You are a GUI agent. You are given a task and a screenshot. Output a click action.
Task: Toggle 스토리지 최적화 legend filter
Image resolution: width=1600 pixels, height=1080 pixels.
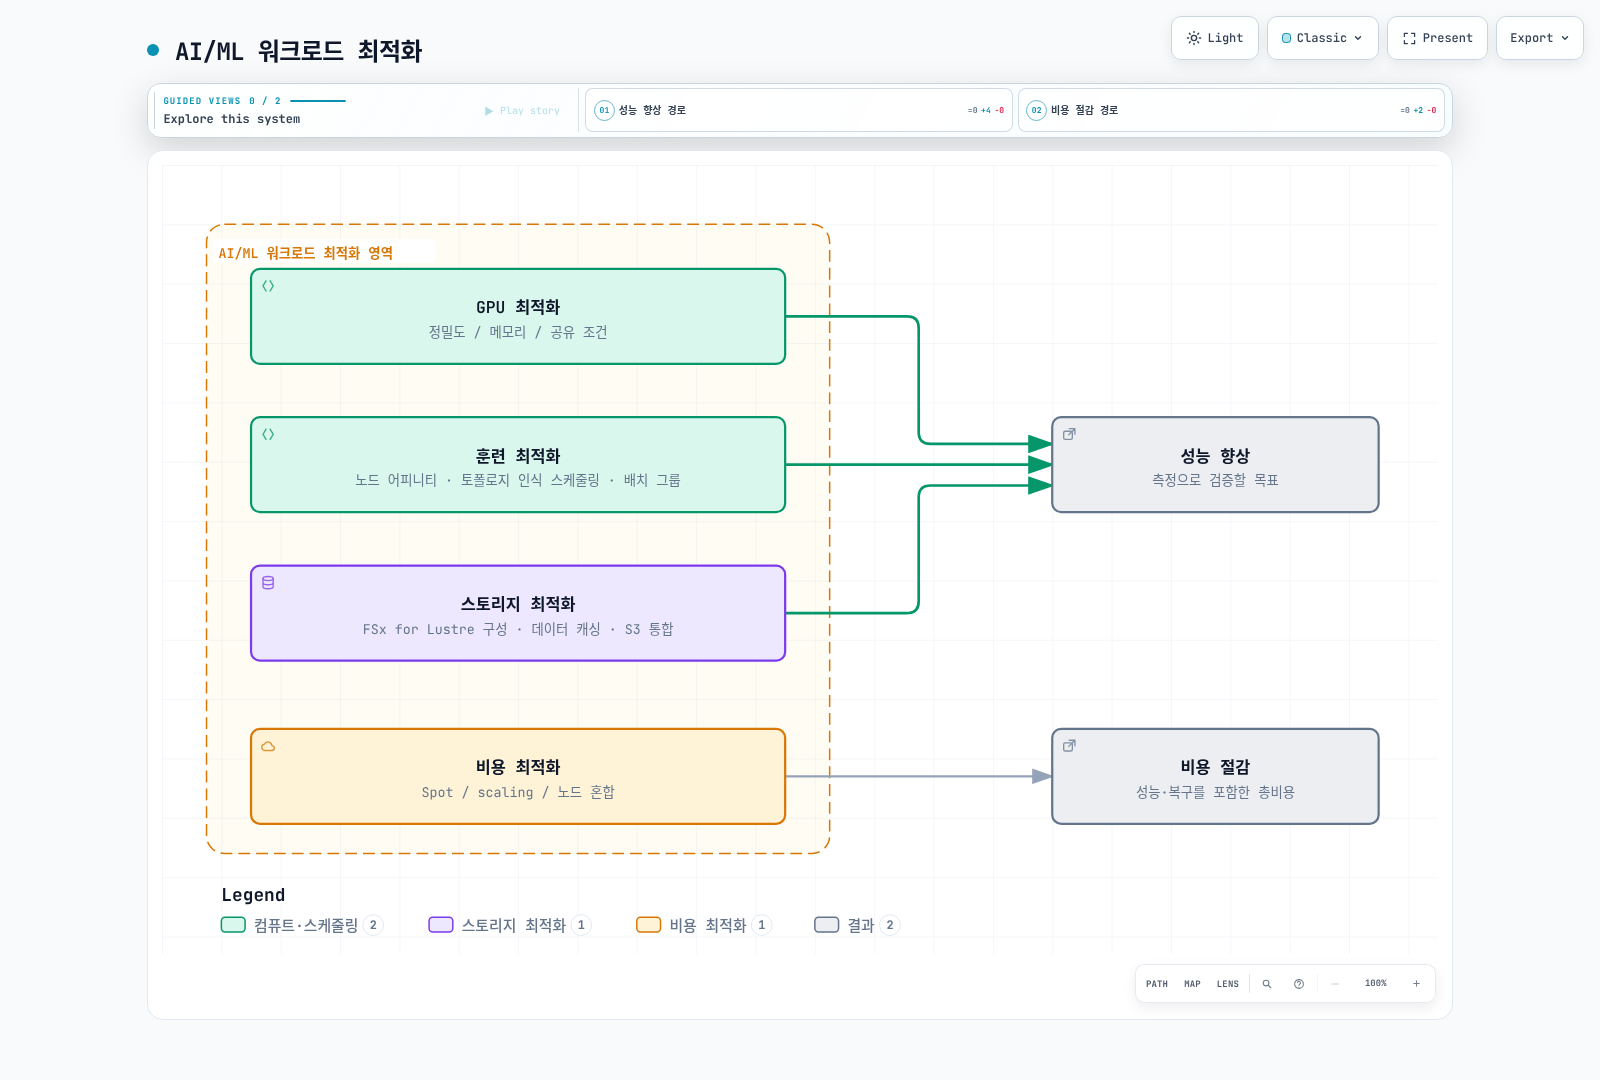click(509, 925)
